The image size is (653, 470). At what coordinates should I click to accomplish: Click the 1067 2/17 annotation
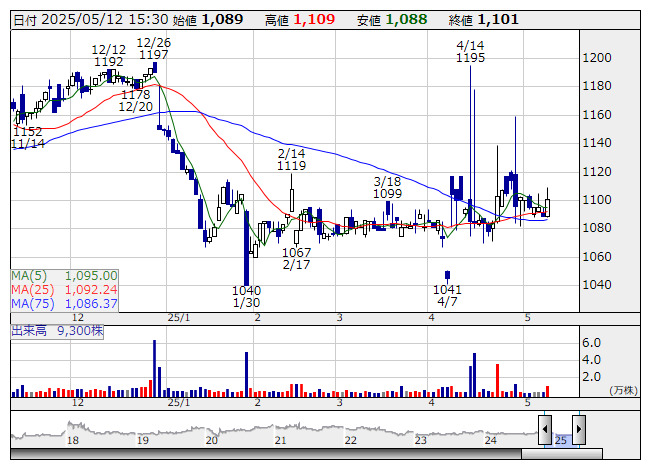coord(296,259)
